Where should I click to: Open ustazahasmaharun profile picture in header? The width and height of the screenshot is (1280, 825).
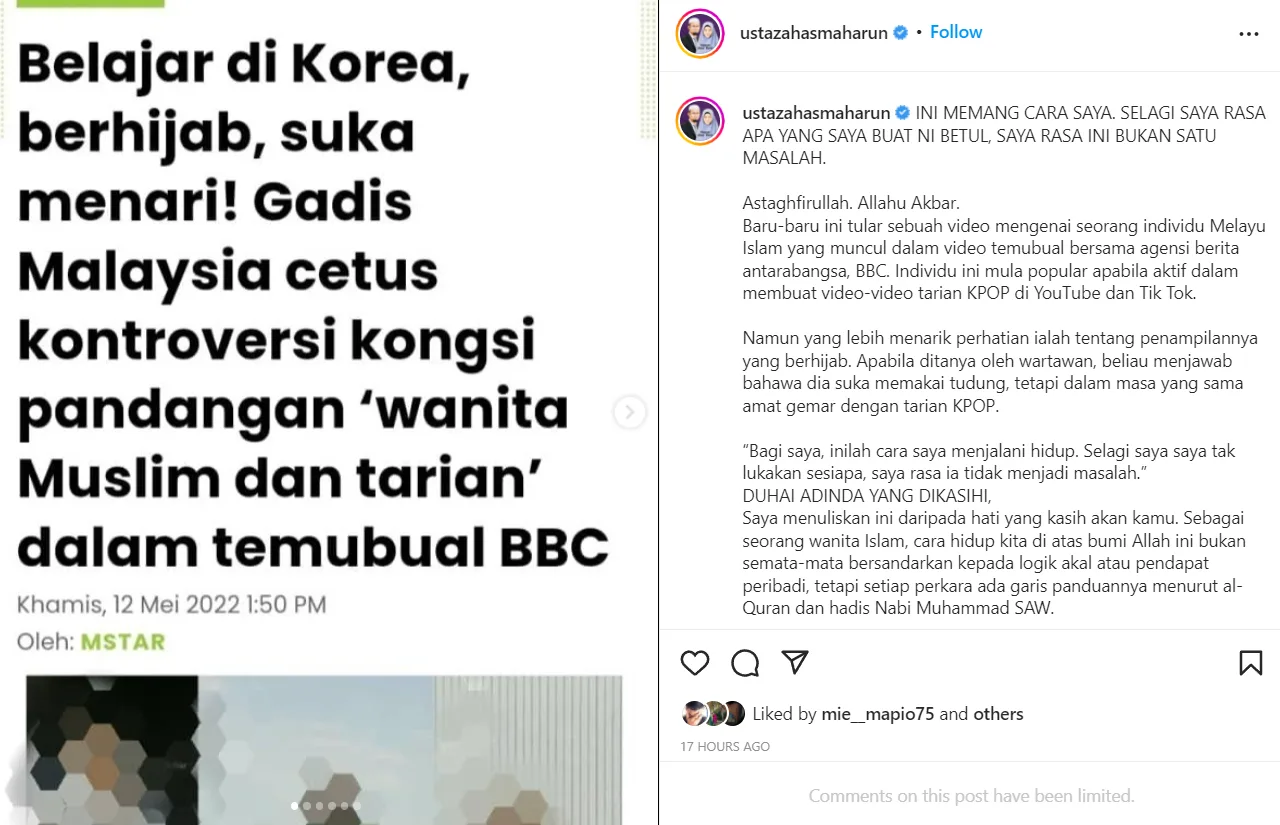pos(700,33)
